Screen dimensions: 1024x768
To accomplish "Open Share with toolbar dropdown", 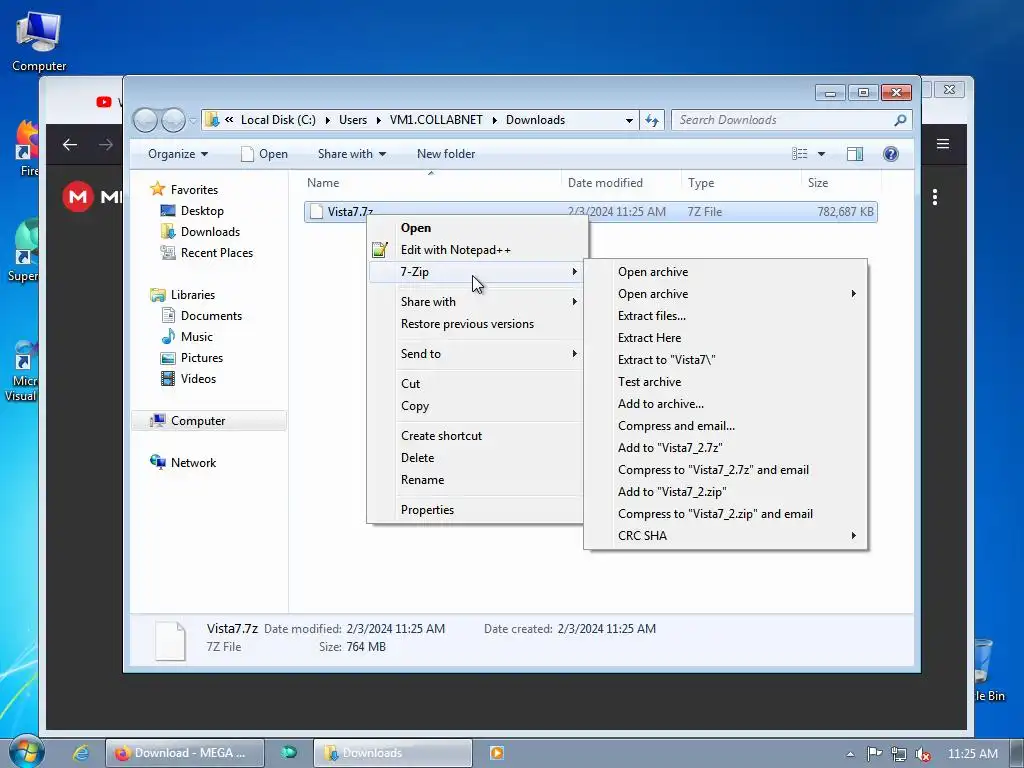I will point(351,154).
